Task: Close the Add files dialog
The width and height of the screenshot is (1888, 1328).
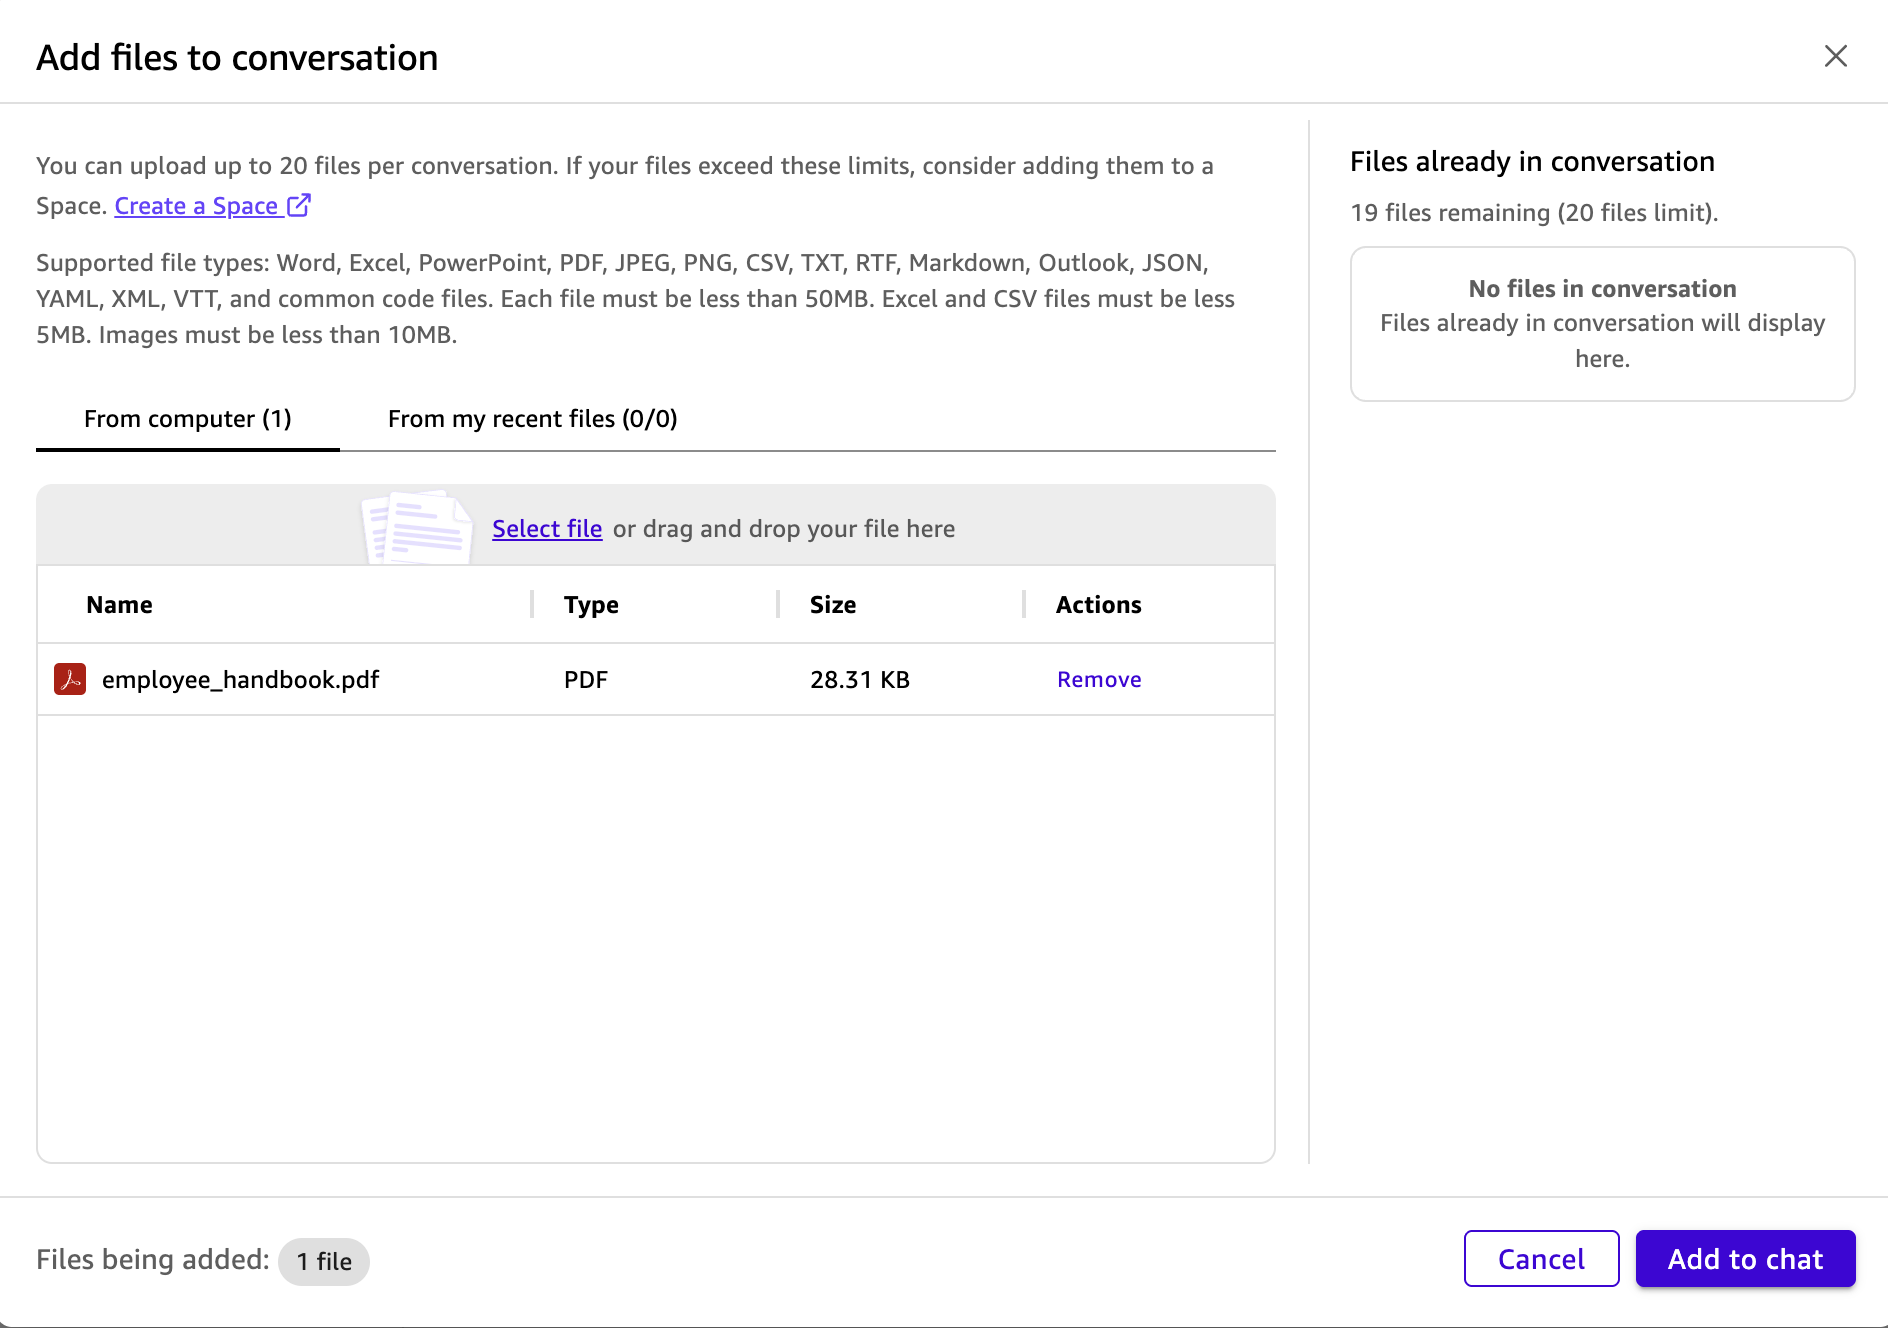Action: (x=1835, y=56)
